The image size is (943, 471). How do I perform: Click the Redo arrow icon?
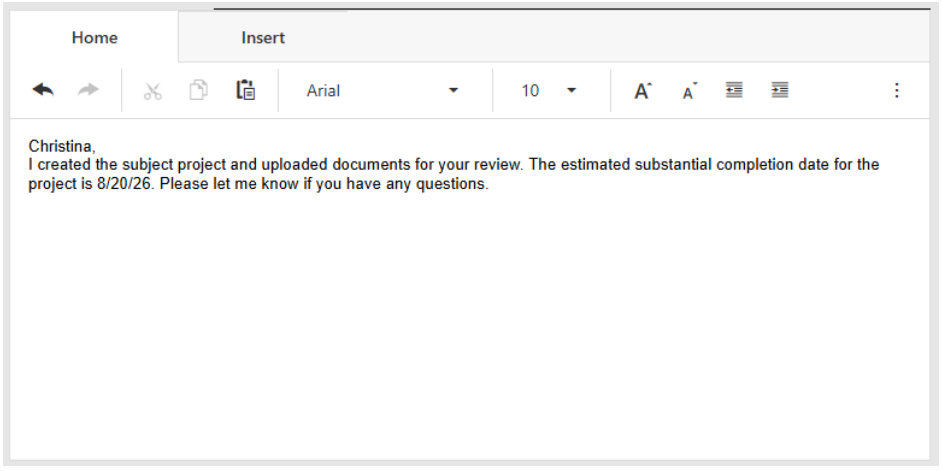[x=89, y=90]
